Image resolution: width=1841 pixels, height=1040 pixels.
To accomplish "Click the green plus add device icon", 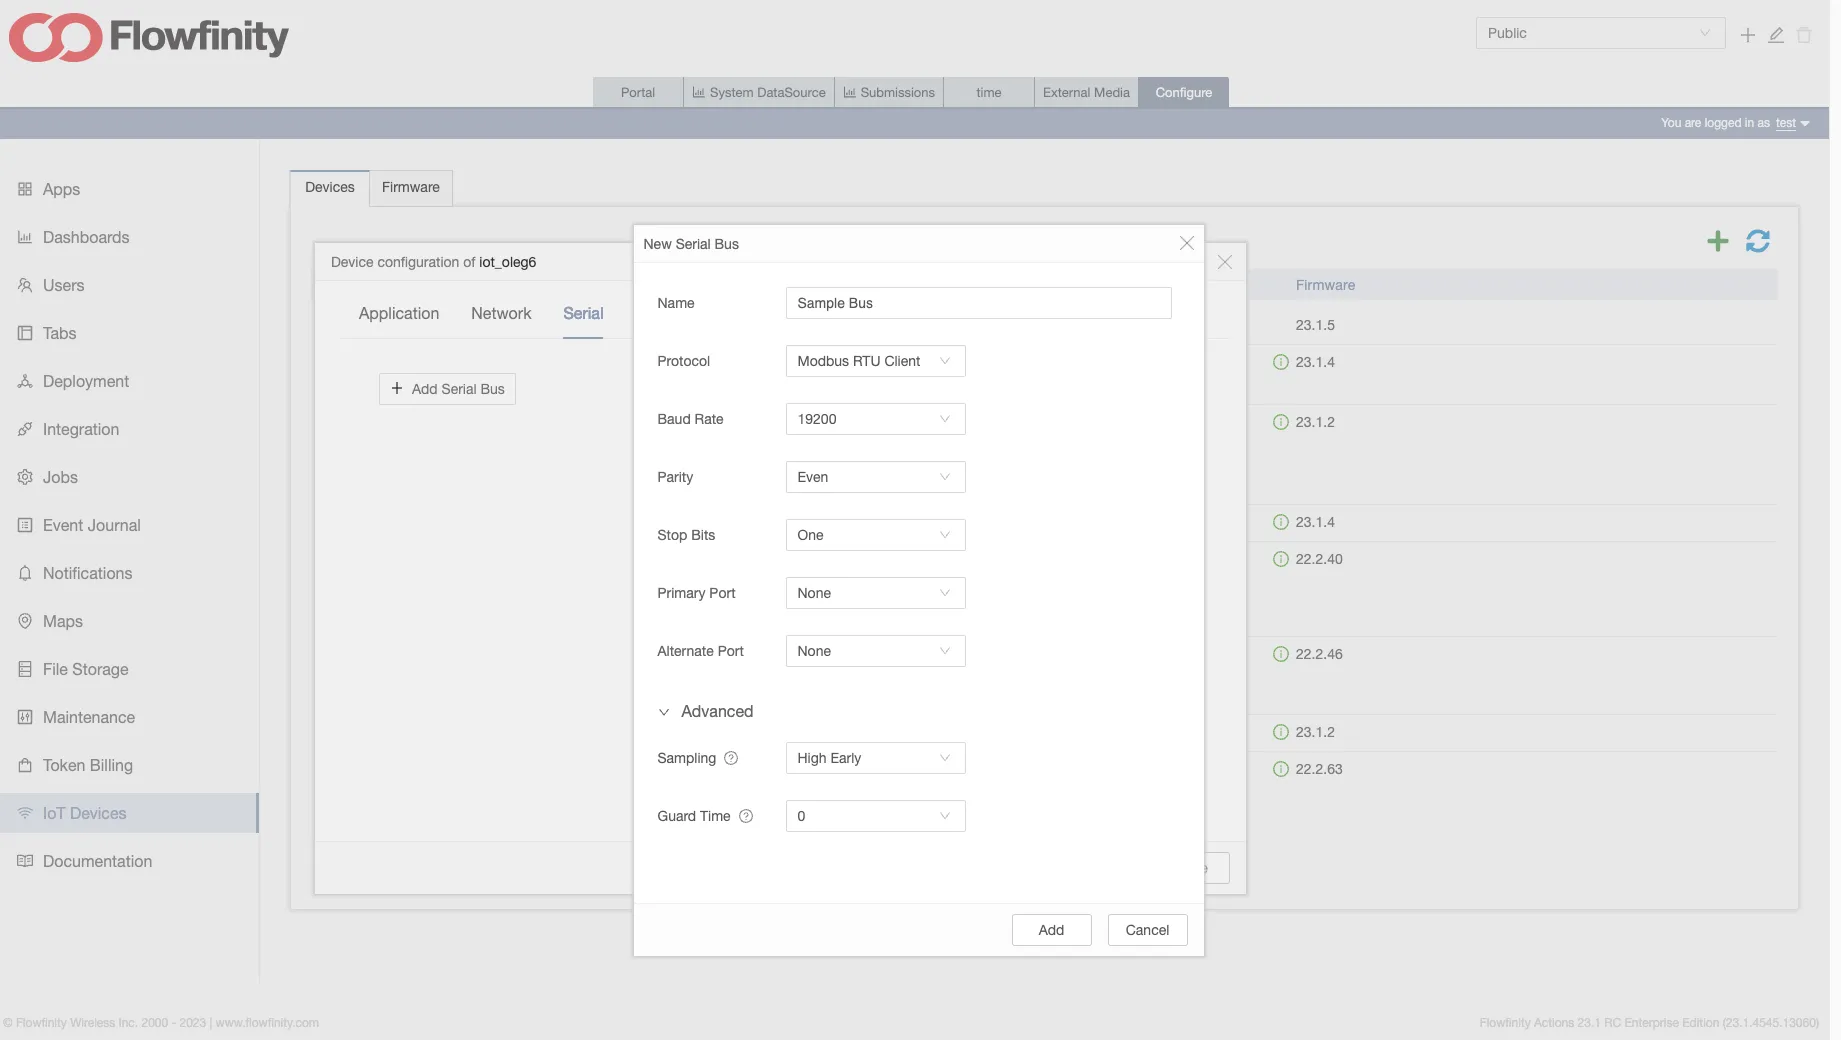I will tap(1717, 241).
